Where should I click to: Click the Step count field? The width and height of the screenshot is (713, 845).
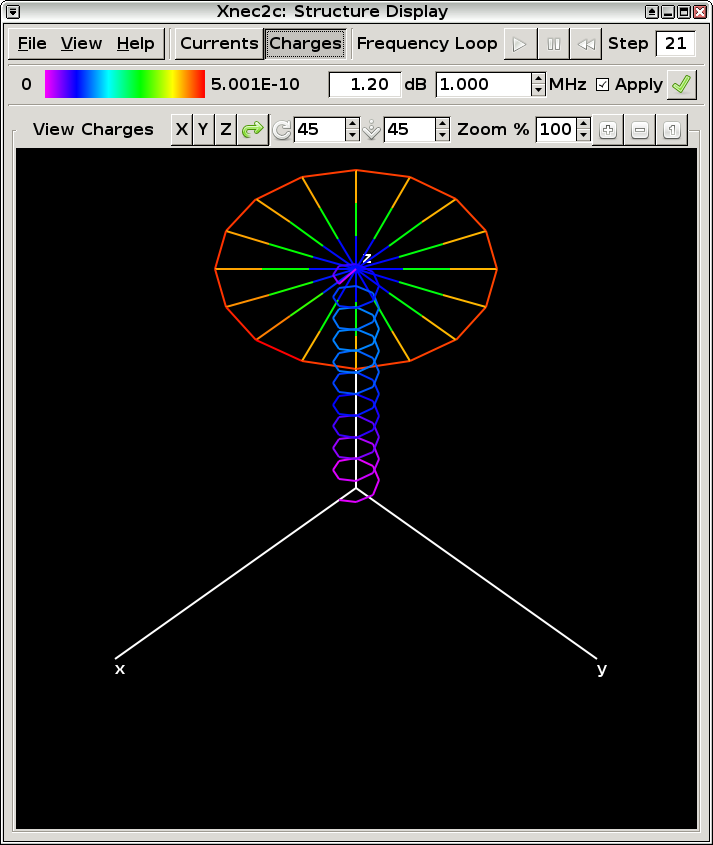[675, 44]
